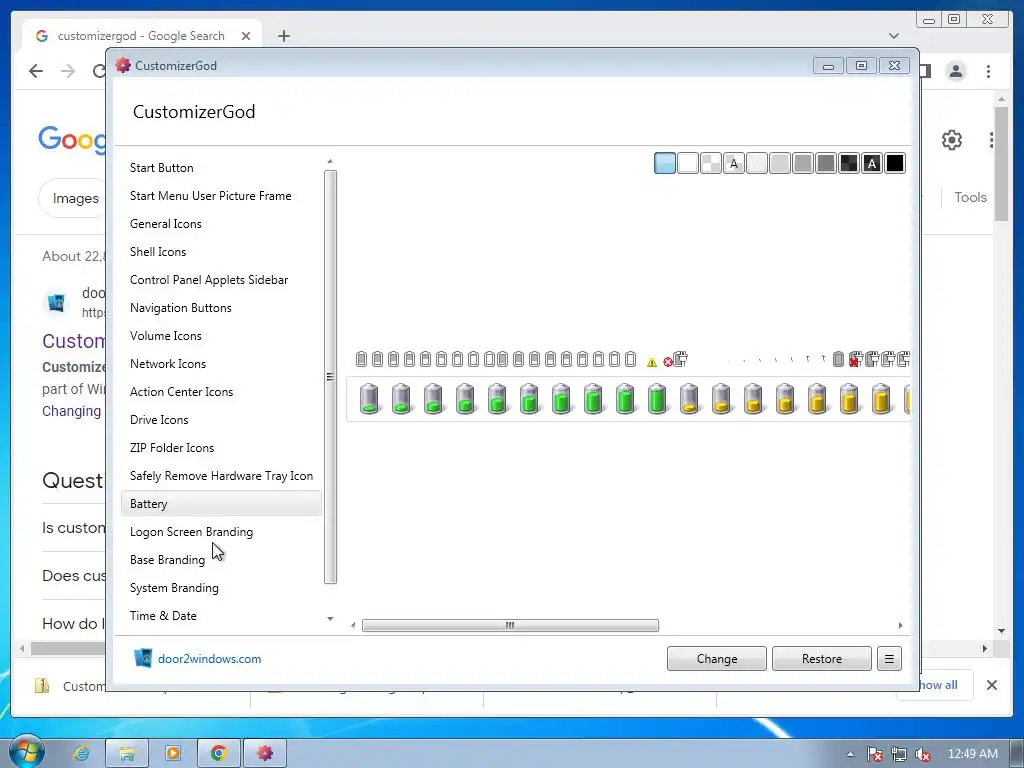This screenshot has height=768, width=1024.
Task: Click the door2windows logo icon
Action: coord(142,658)
